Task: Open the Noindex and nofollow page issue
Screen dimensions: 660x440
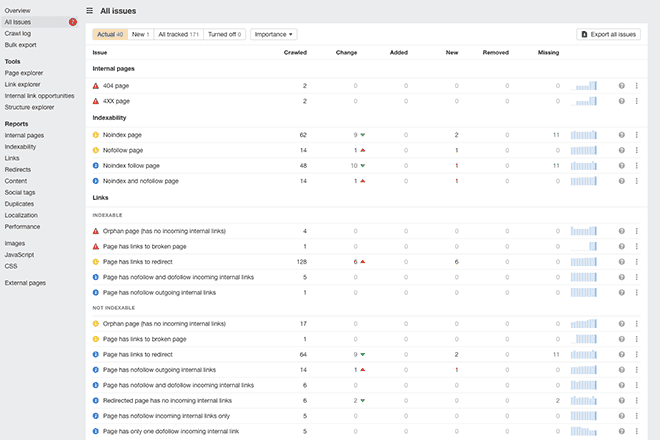Action: click(141, 181)
